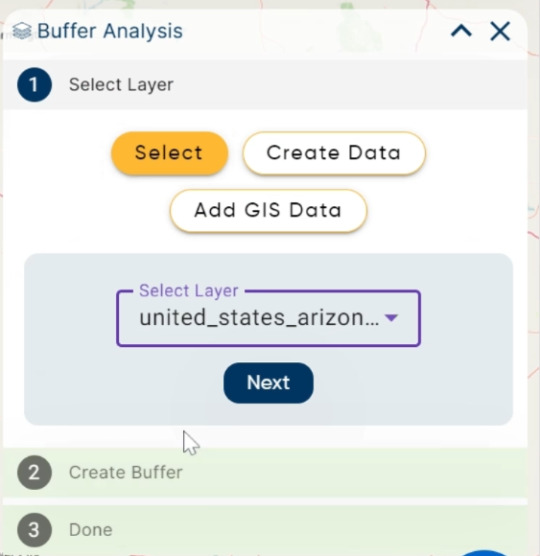Screen dimensions: 540x556
Task: Click the blue circular button at bottom corner
Action: [486, 552]
